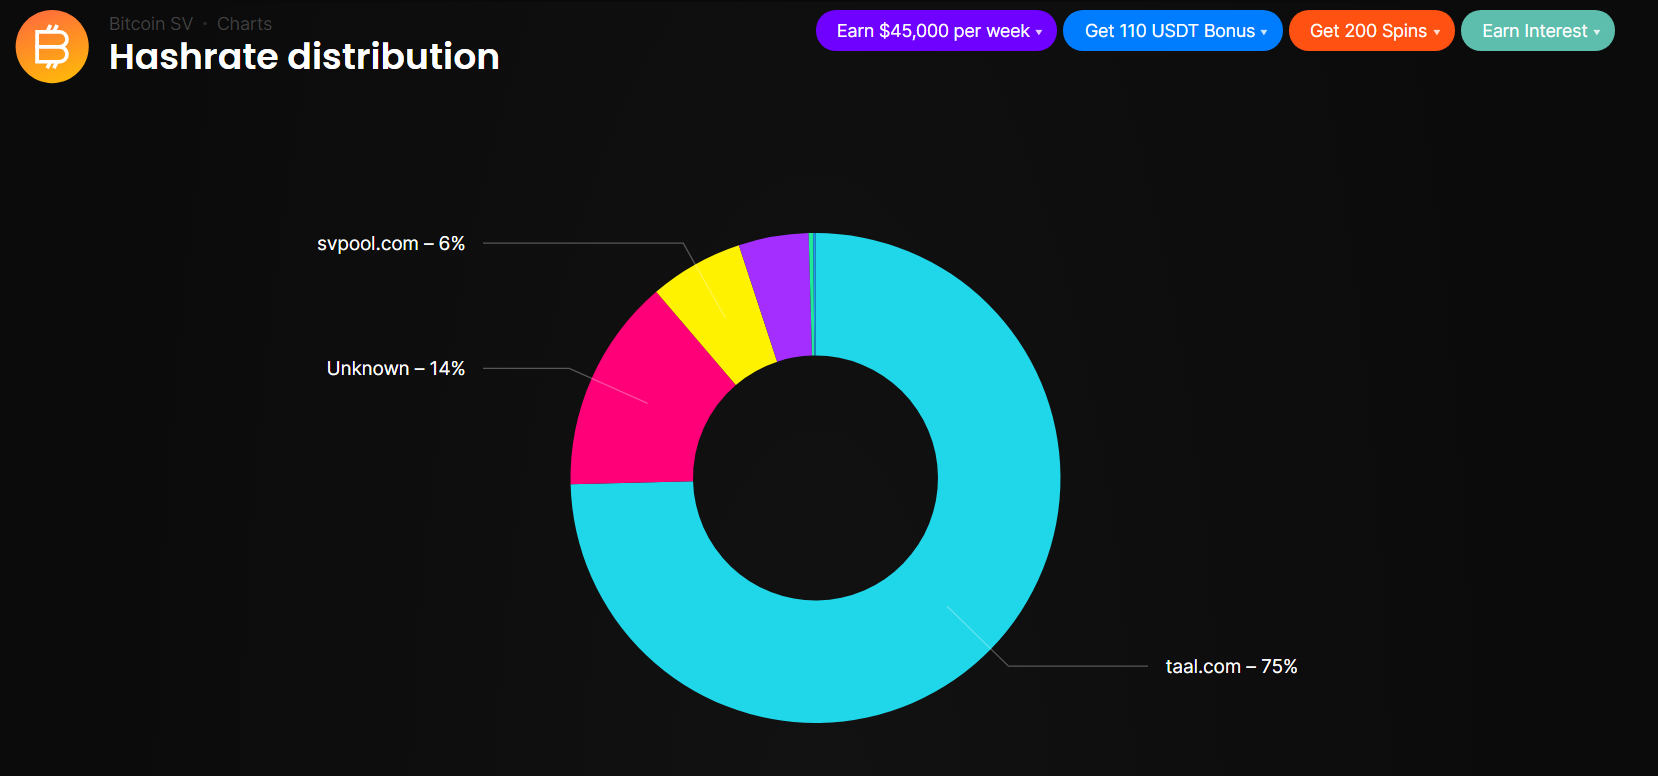Open the Bitcoin SV breadcrumb link
Viewport: 1658px width, 776px height.
click(151, 24)
